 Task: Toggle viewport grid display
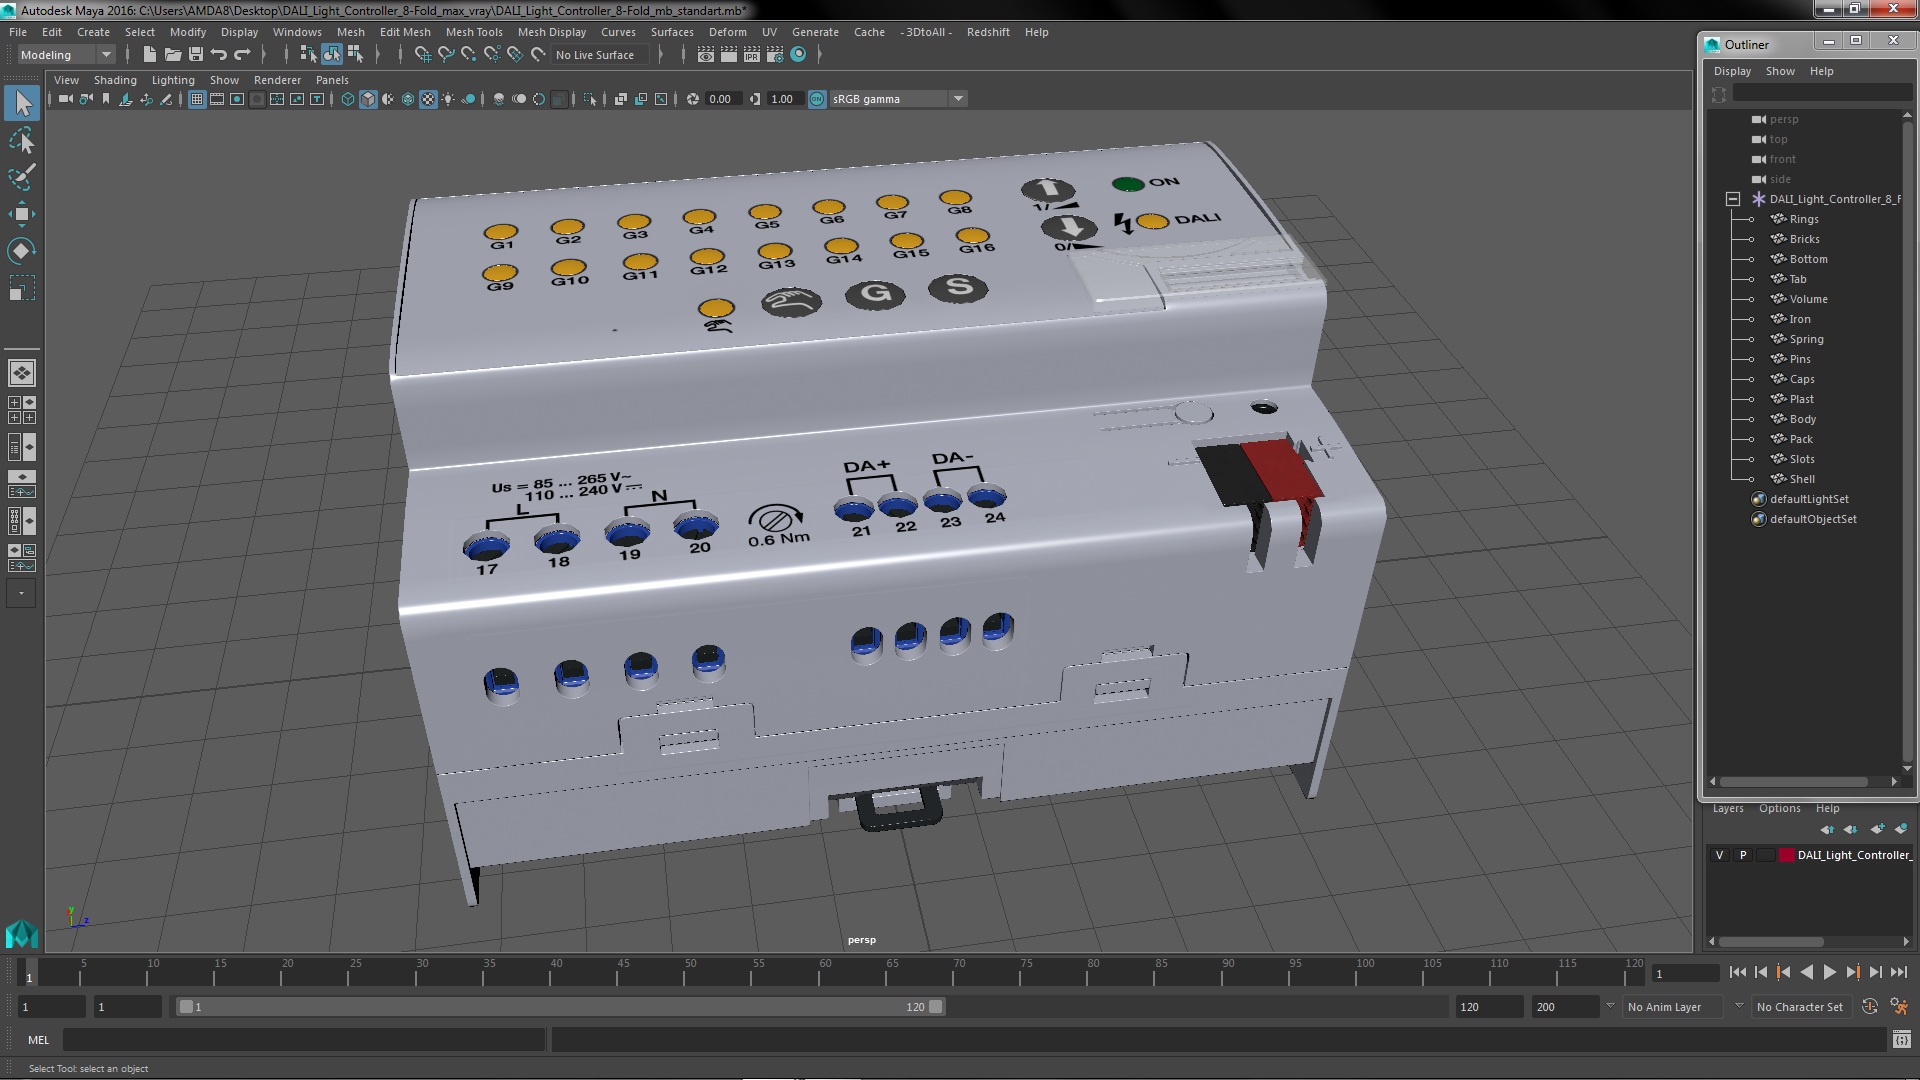point(197,99)
